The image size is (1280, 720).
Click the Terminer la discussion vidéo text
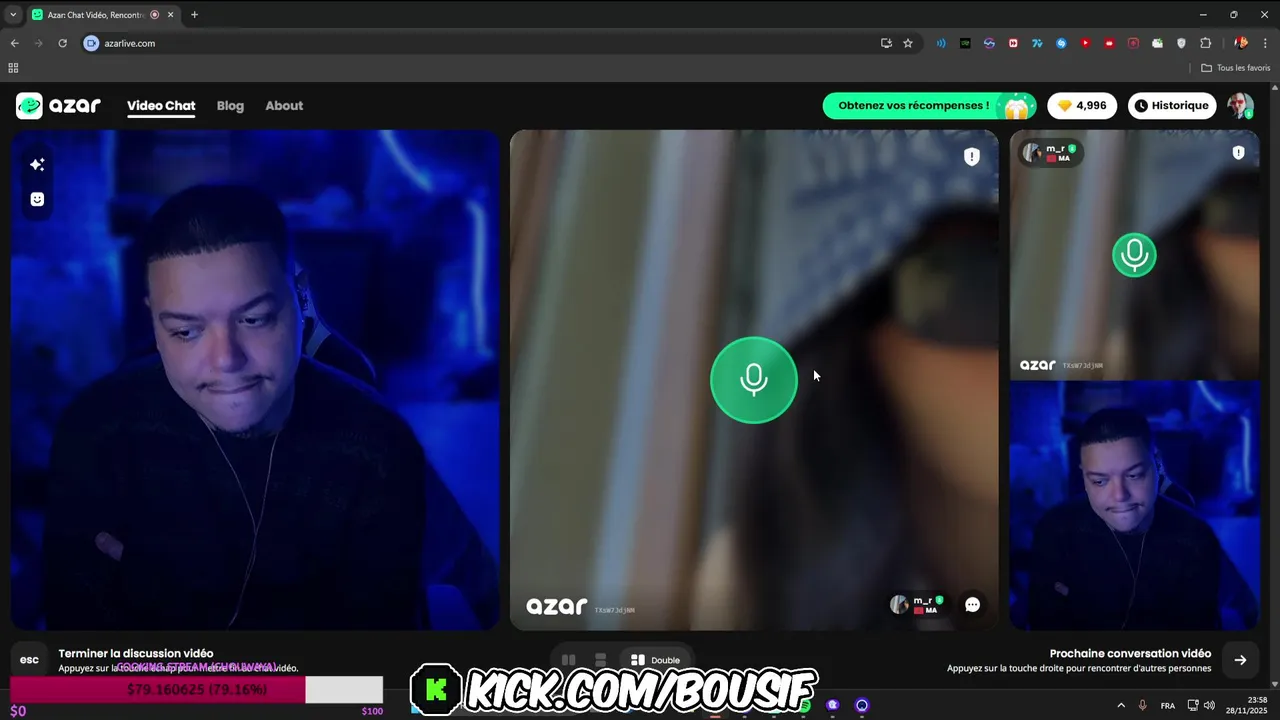136,654
